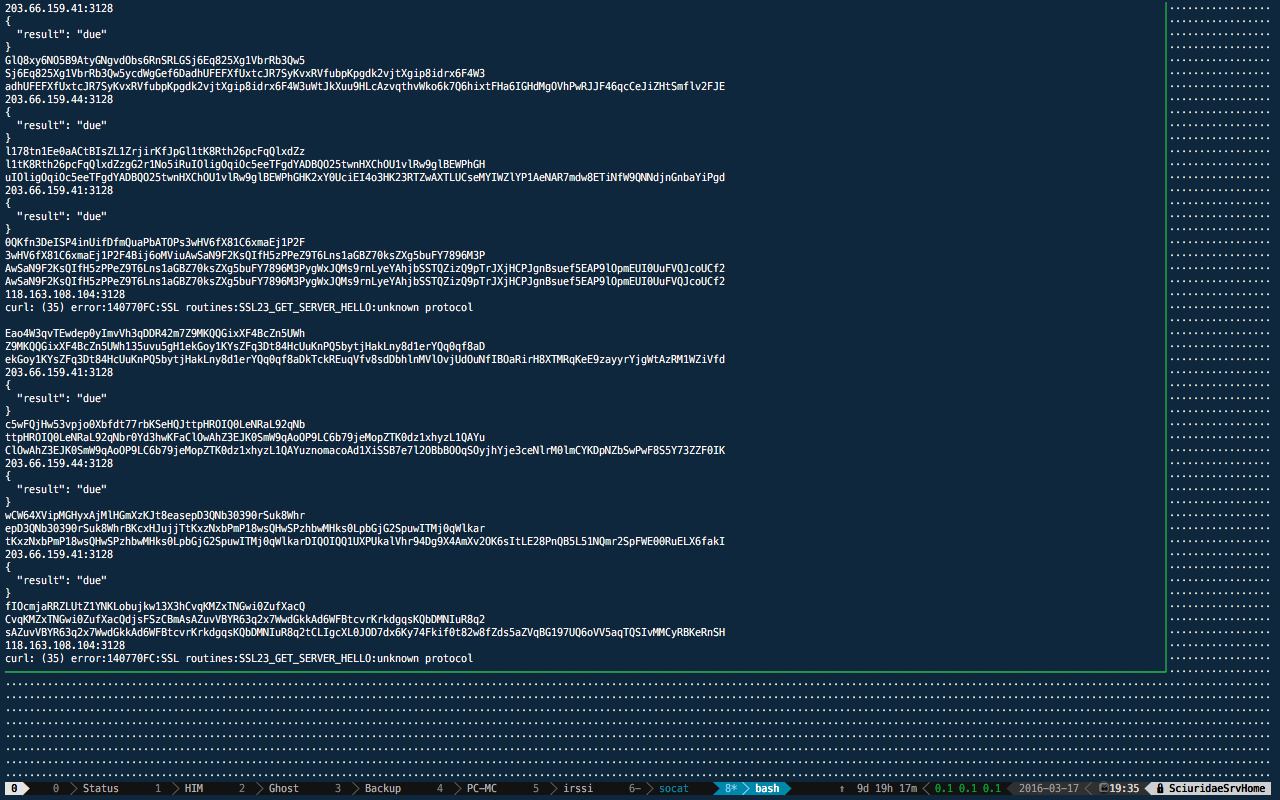Click the line starting with c5wFQjHw53vpjo0X
Viewport: 1280px width, 800px height.
155,424
